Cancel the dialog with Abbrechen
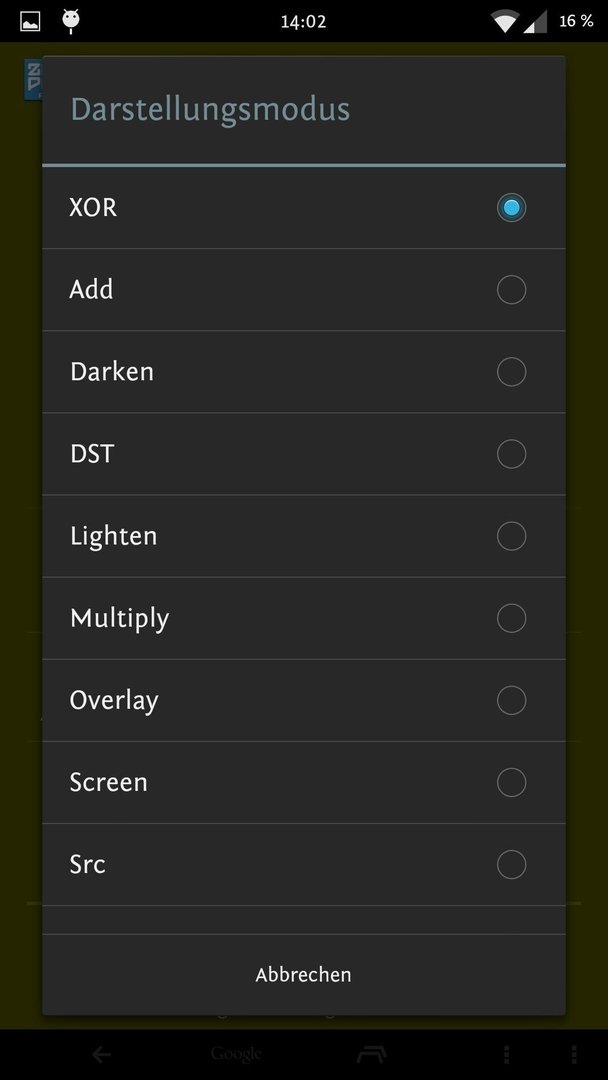The image size is (608, 1080). (304, 974)
